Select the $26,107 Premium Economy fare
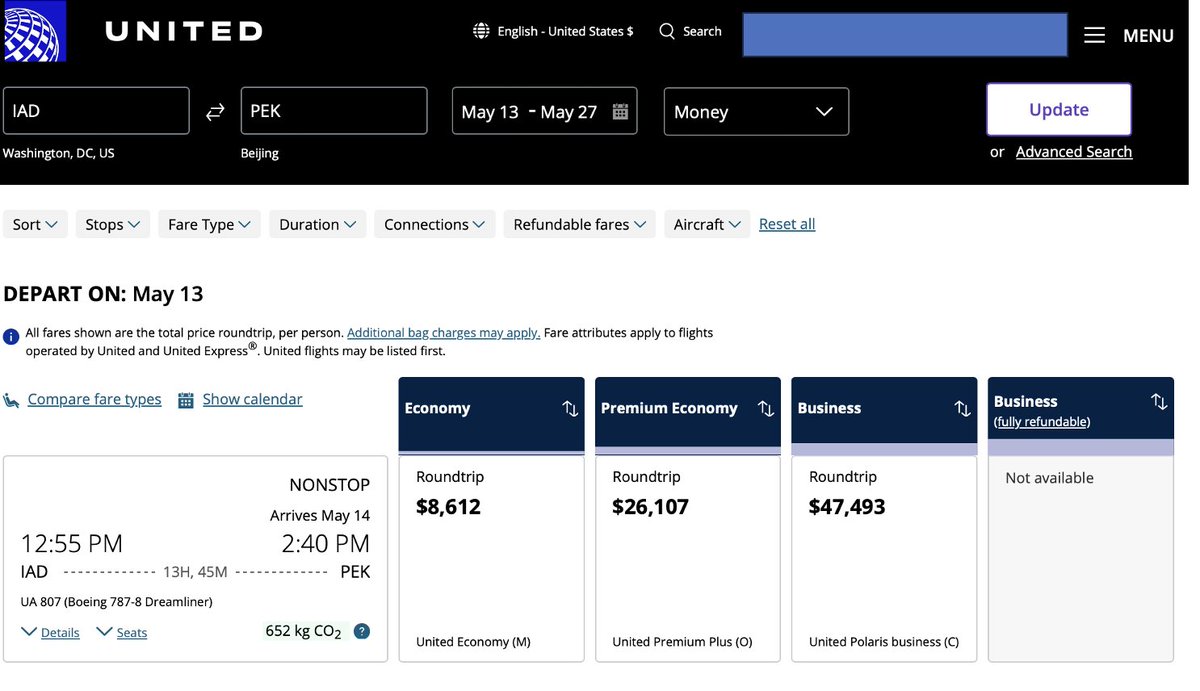The image size is (1200, 691). 688,559
